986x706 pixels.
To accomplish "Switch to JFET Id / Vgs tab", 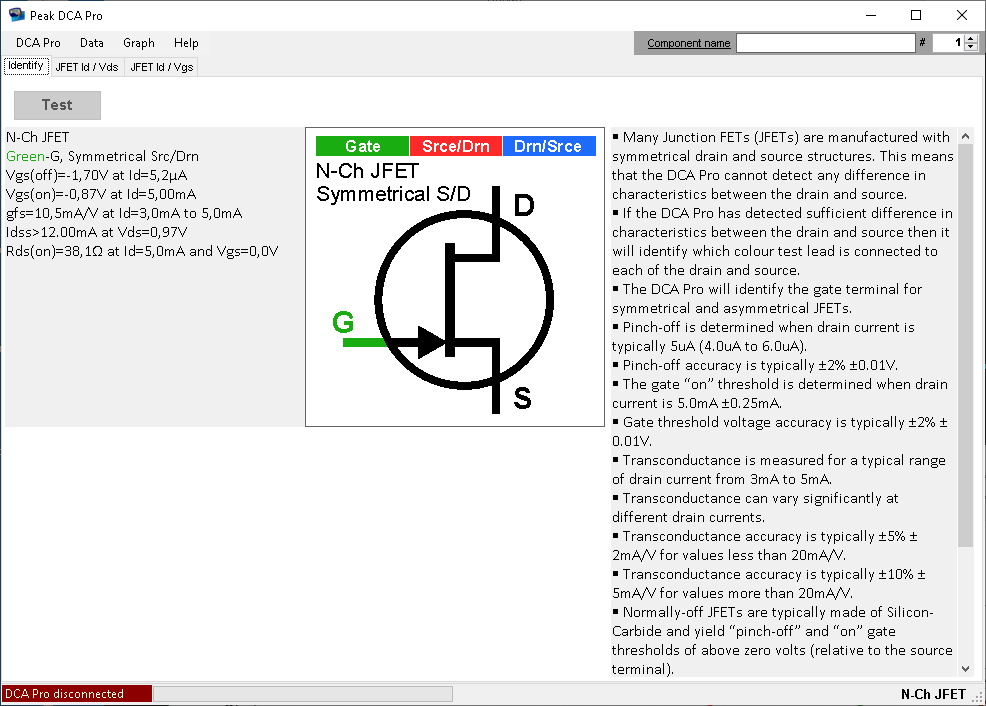I will click(161, 67).
